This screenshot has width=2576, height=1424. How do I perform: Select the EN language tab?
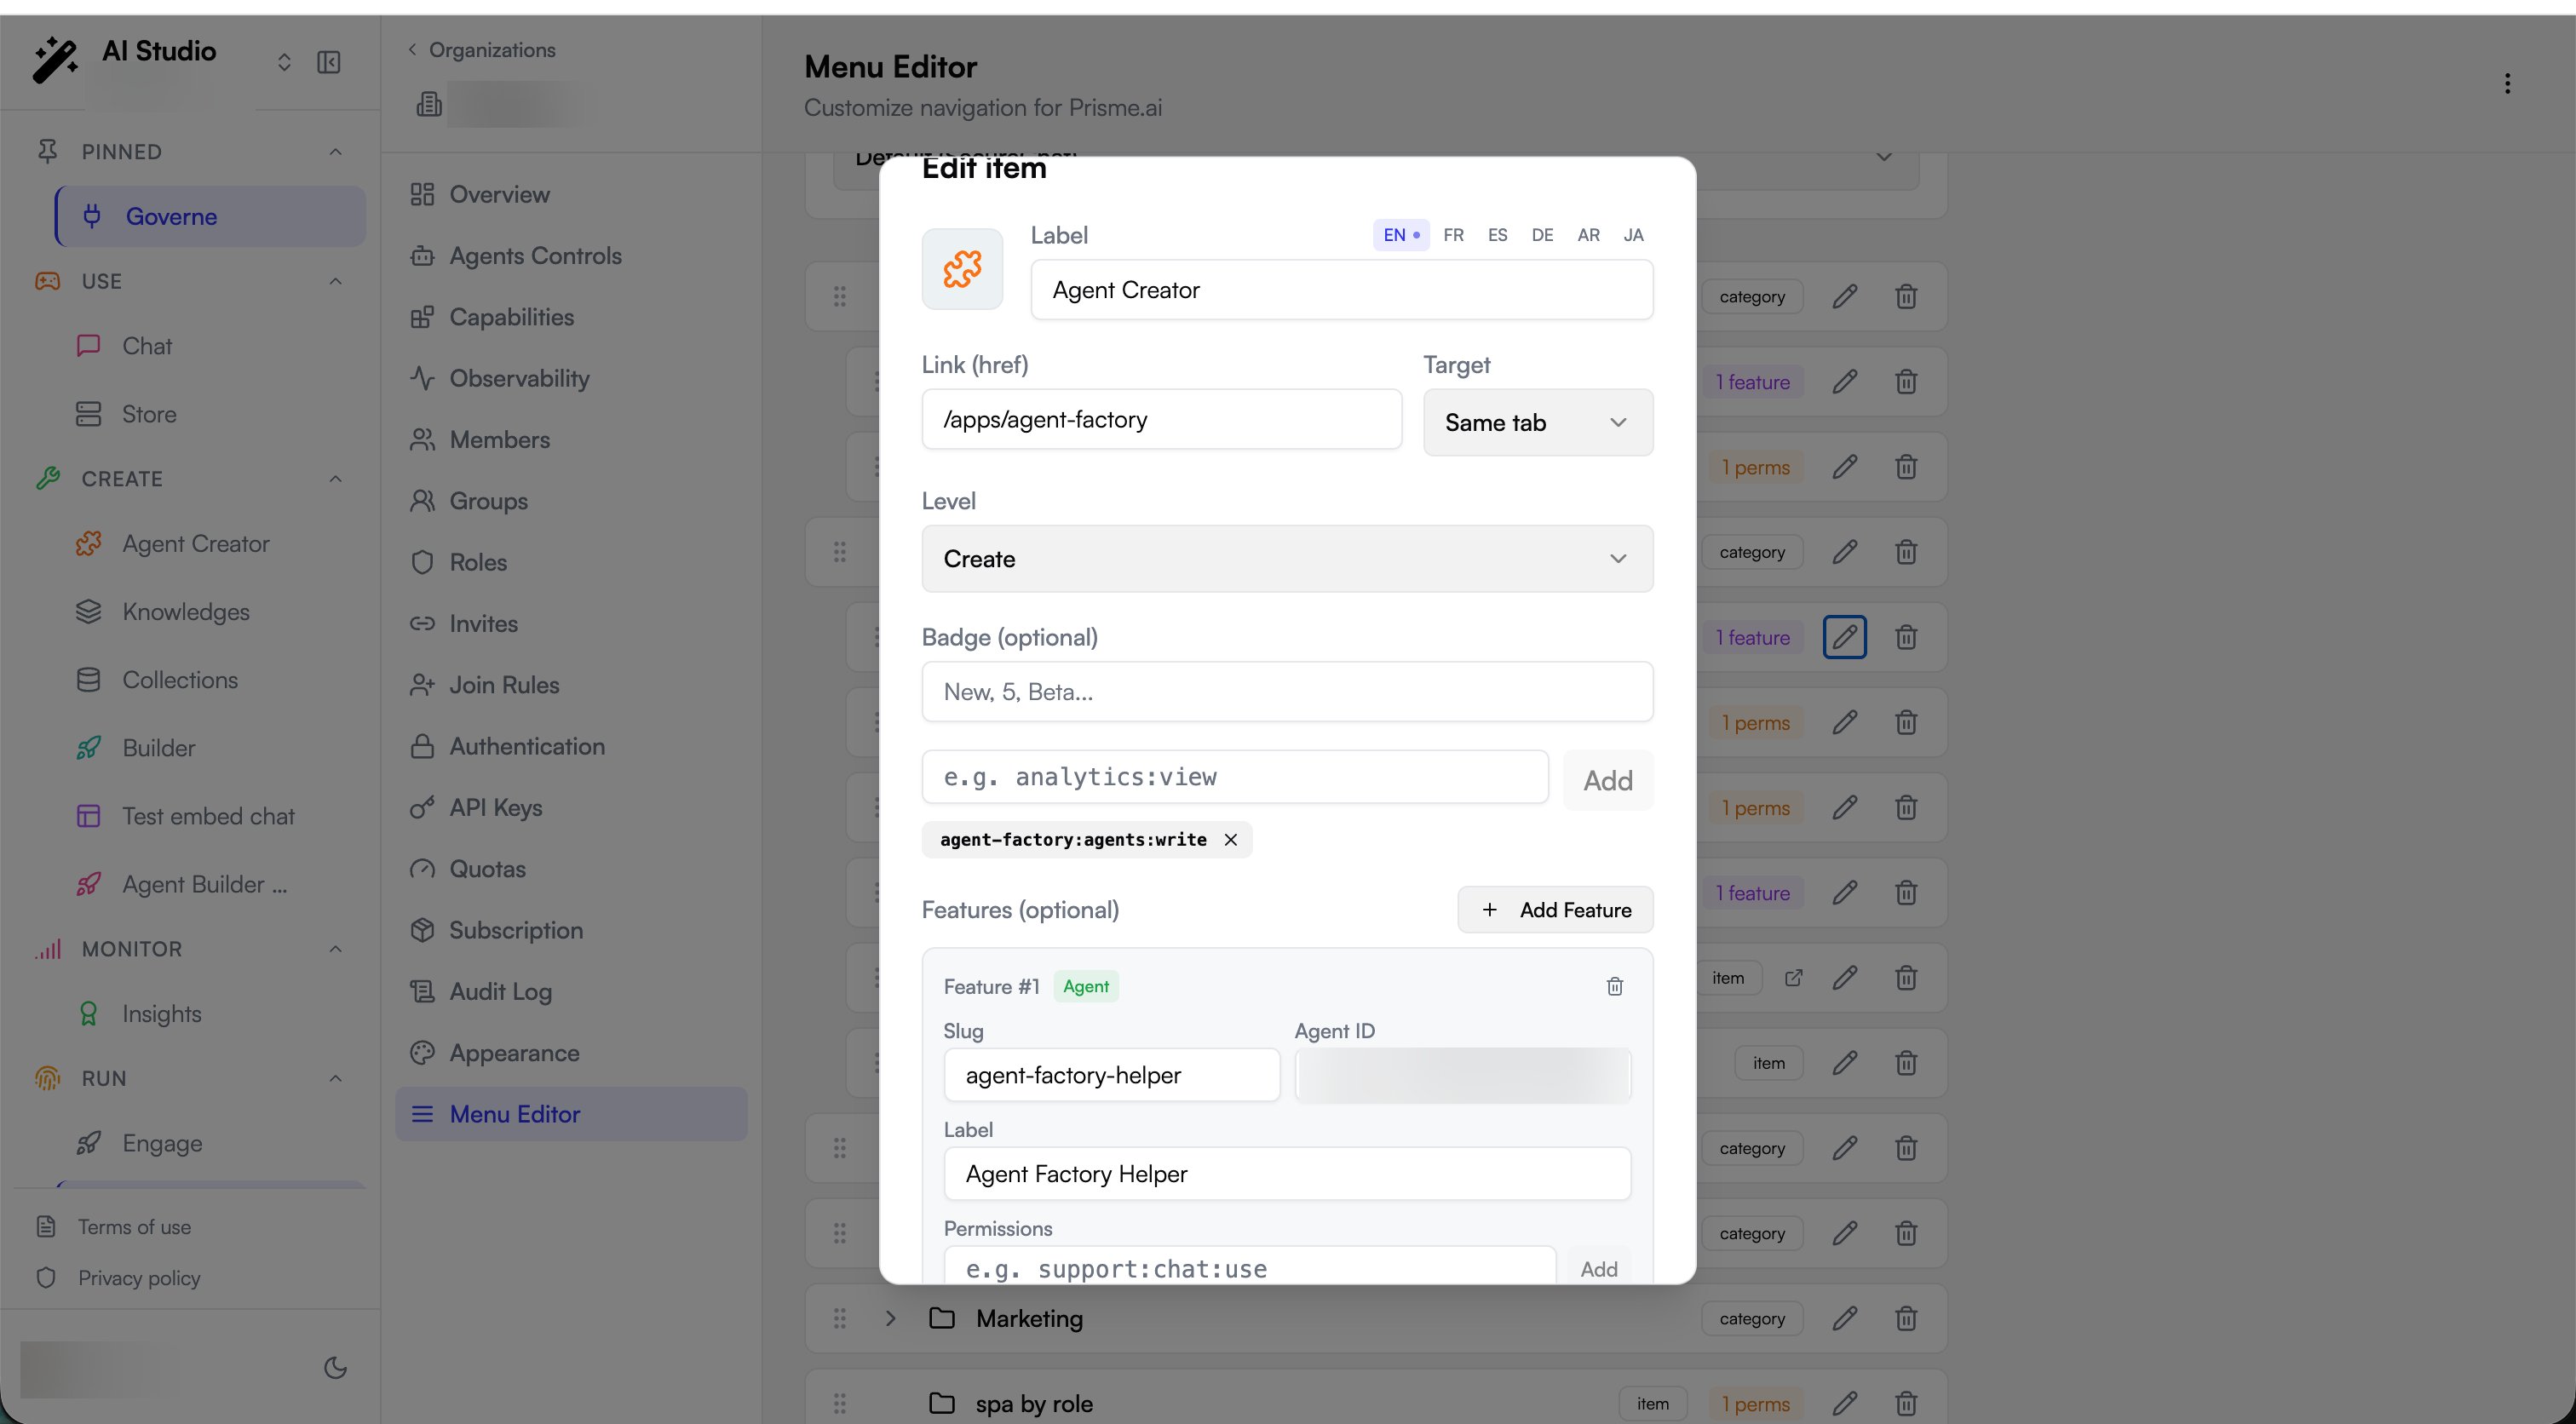[x=1401, y=235]
